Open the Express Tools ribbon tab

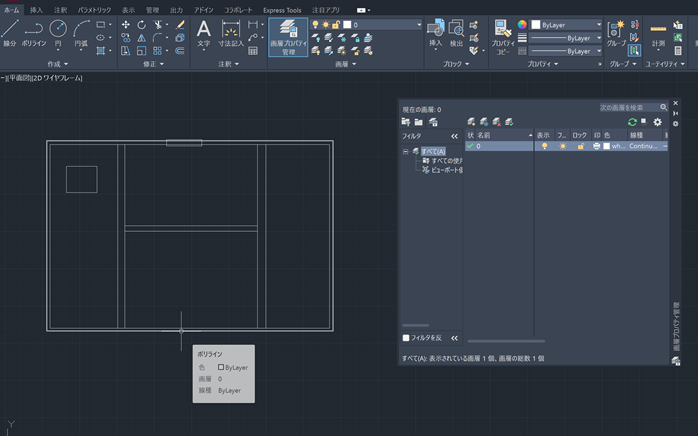[282, 9]
